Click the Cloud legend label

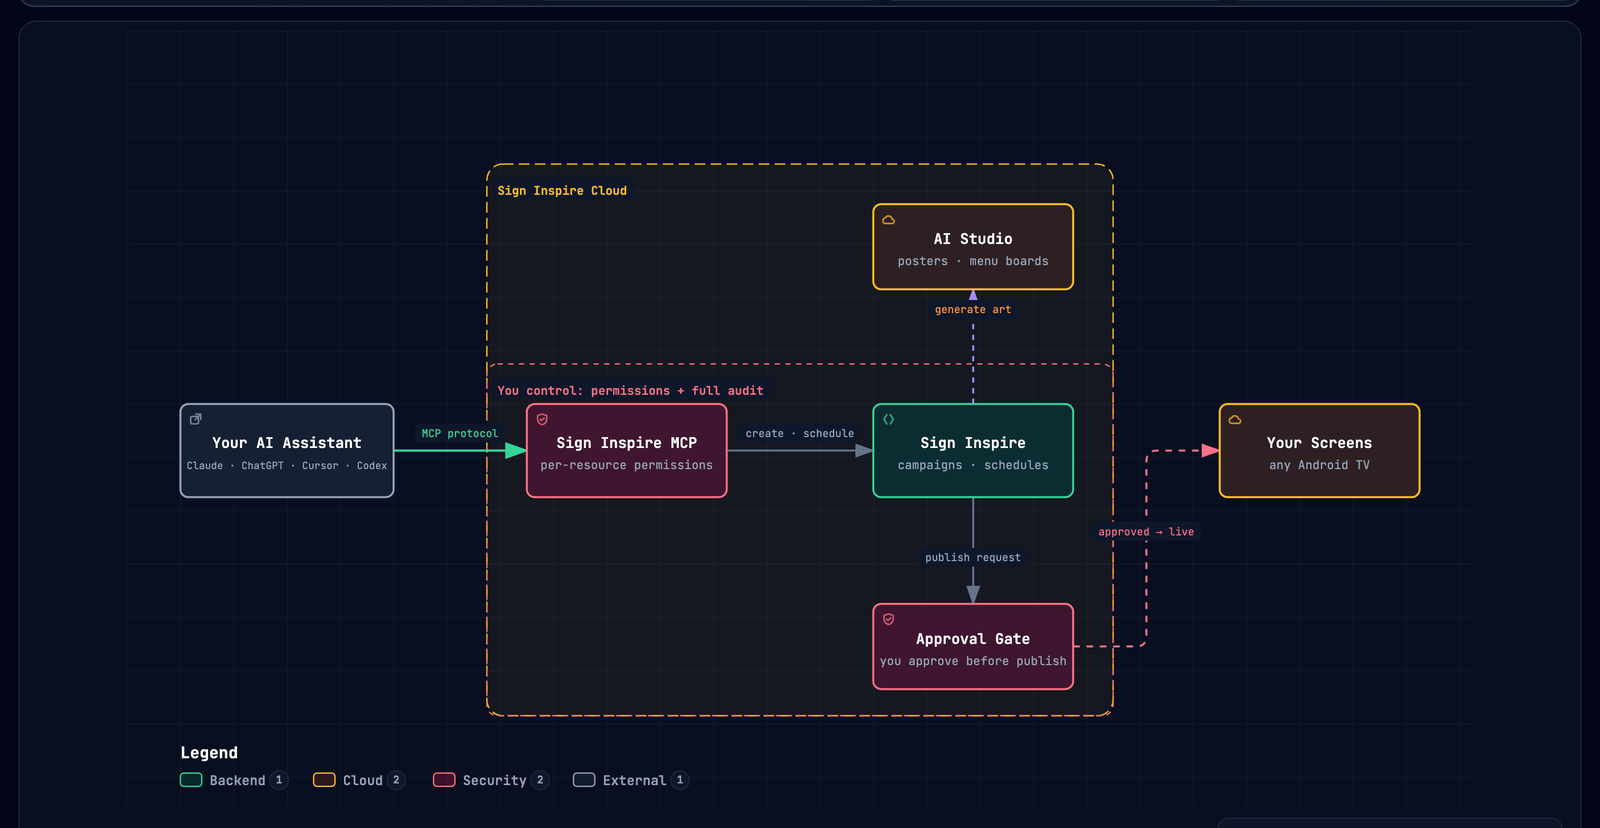[363, 781]
